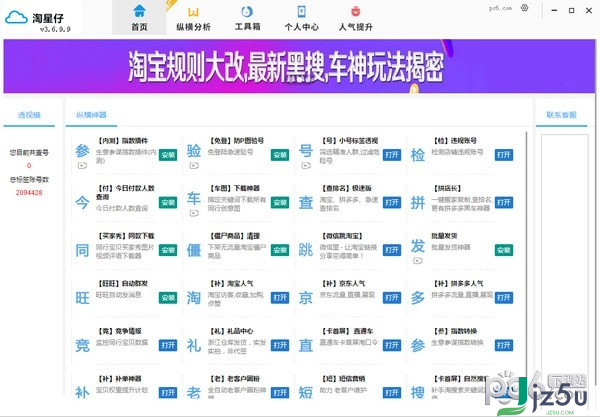Click the 跳 icon for 微信跳淘宝

(306, 250)
